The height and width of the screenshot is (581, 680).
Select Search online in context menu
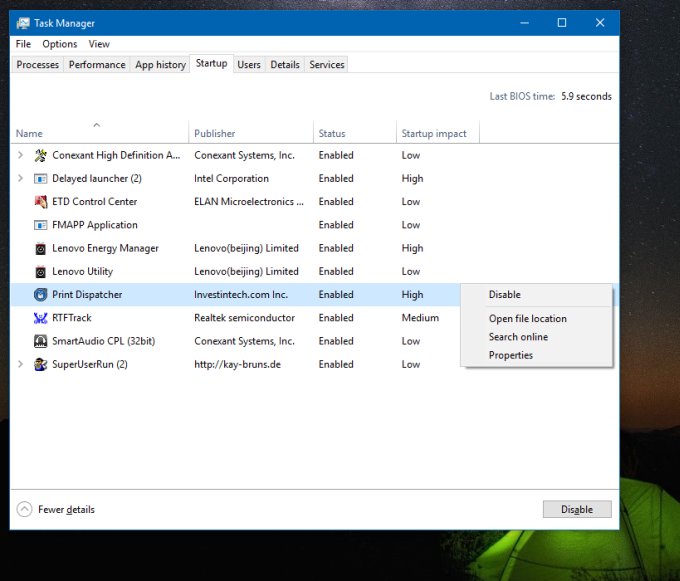(x=518, y=337)
